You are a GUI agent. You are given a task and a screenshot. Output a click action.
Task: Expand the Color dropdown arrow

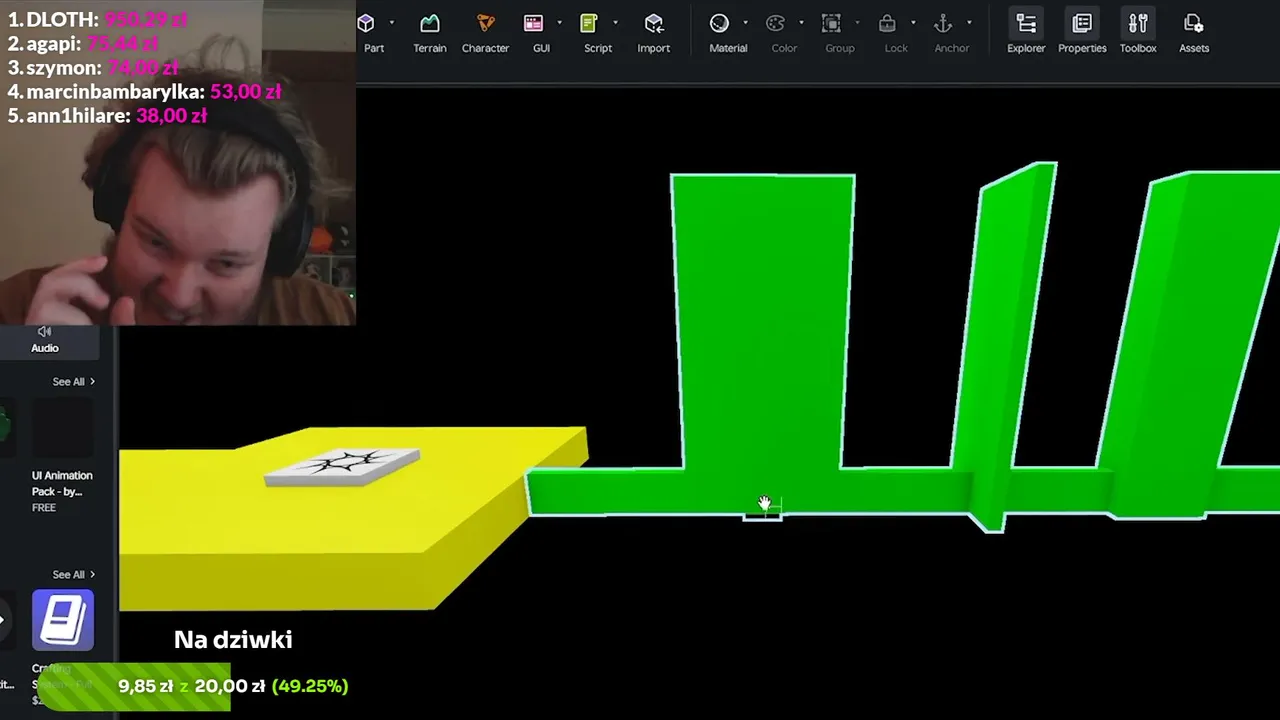[801, 23]
